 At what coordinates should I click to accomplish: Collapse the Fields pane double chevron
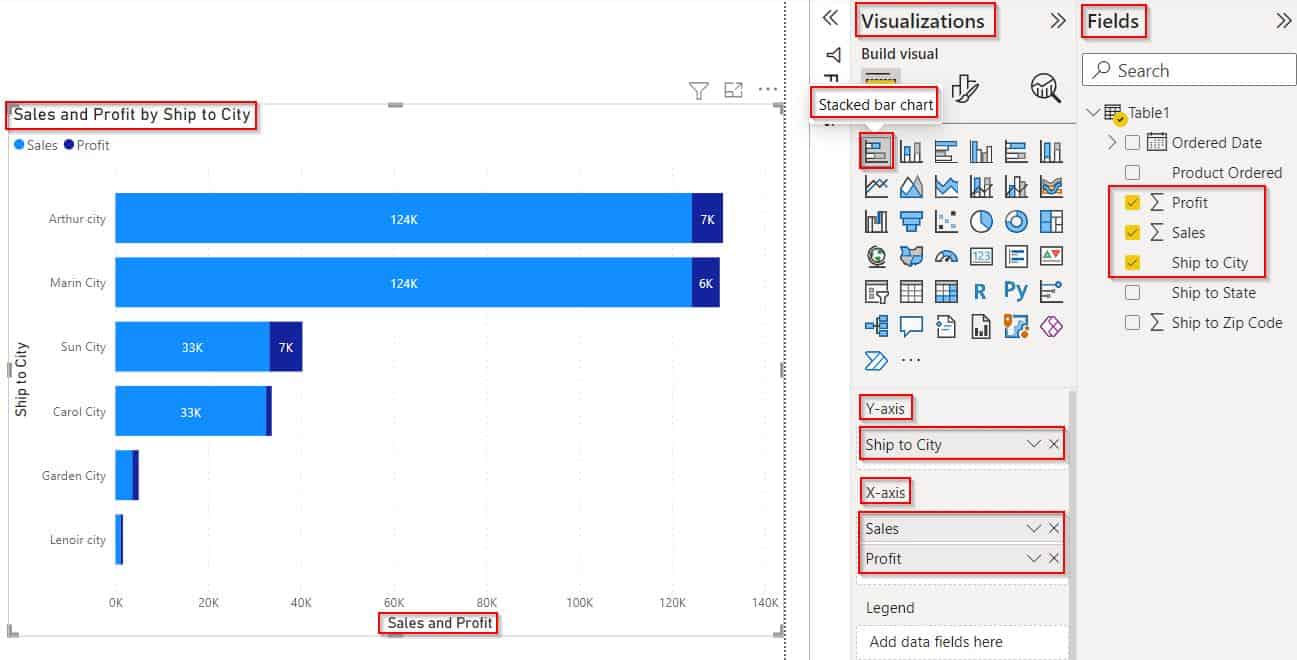(1284, 20)
